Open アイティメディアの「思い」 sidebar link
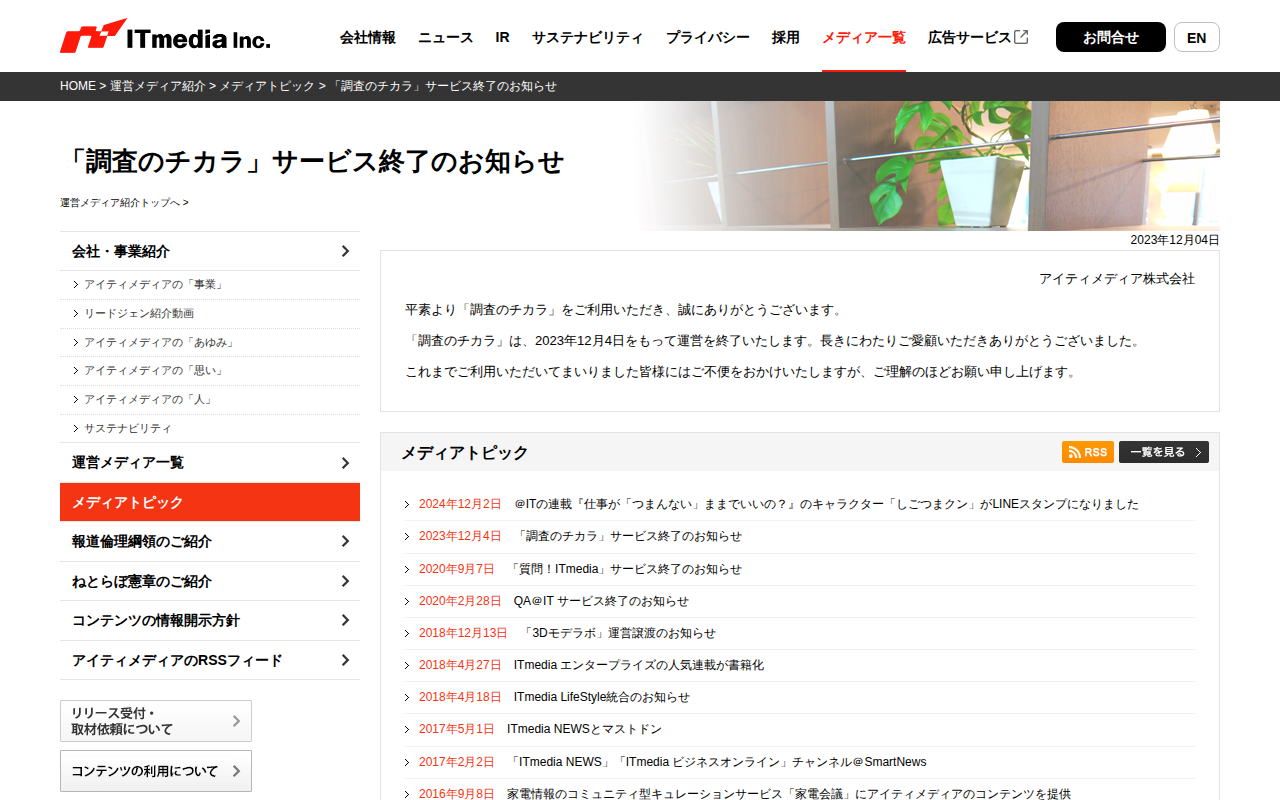1280x800 pixels. (154, 371)
